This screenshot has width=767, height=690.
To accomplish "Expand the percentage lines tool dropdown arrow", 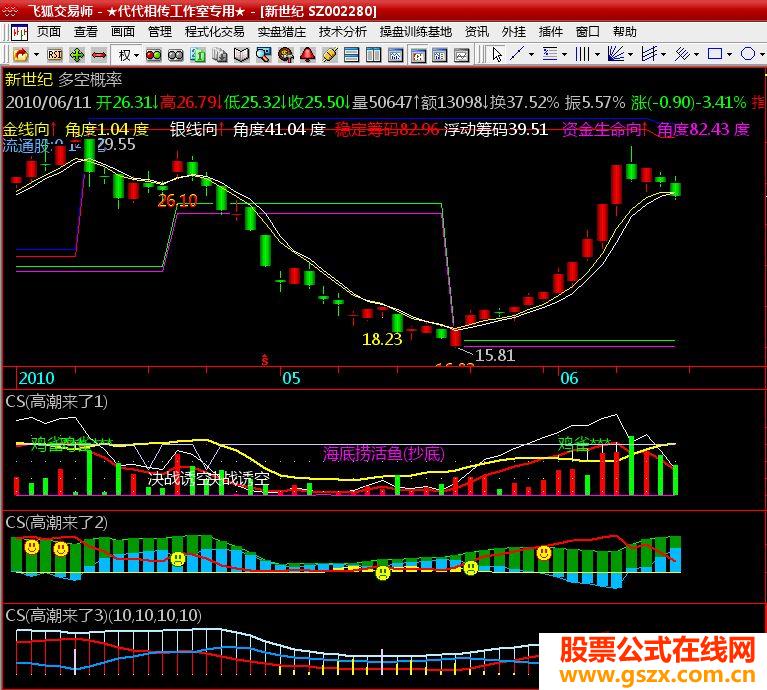I will 564,55.
